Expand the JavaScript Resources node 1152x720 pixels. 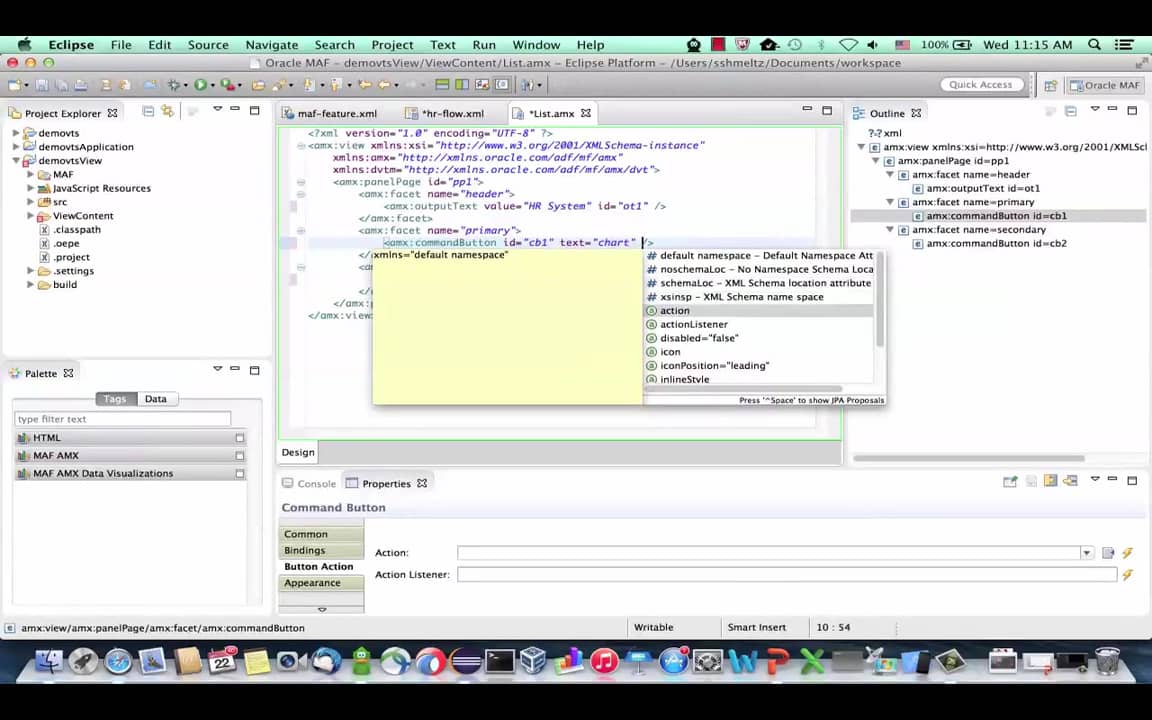click(30, 188)
